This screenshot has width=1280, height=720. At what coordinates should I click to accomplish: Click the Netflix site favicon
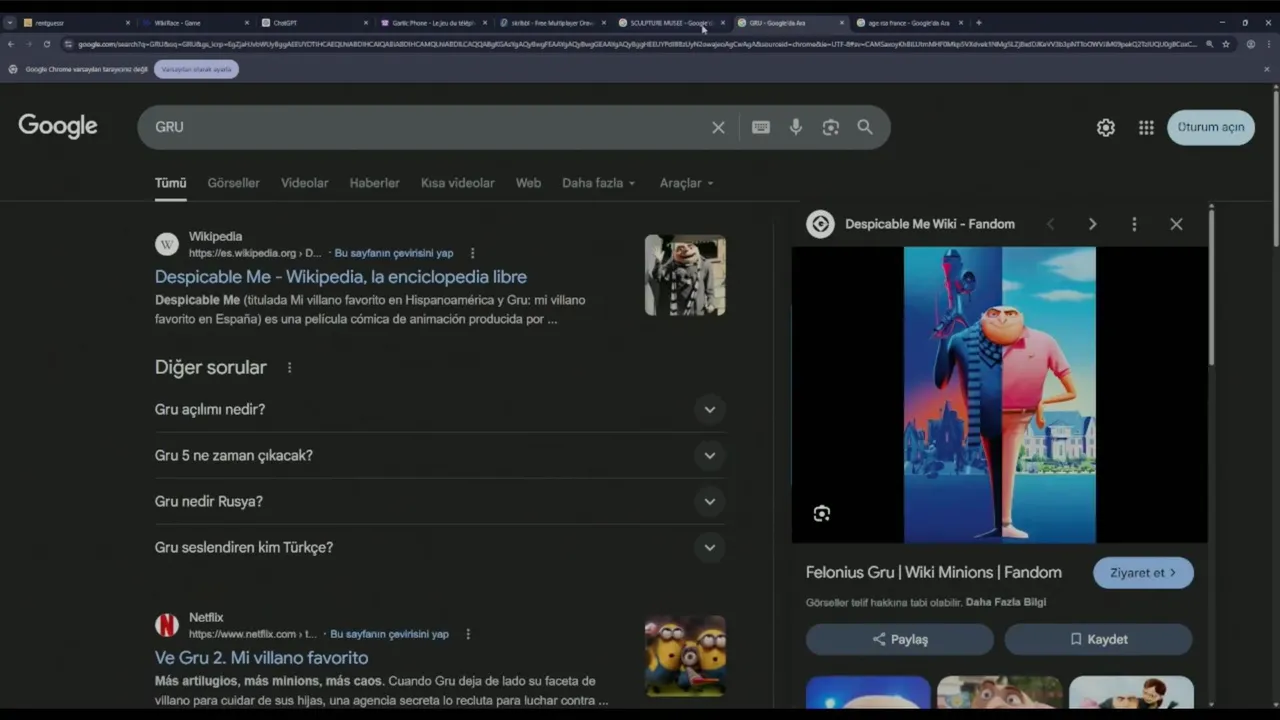coord(167,625)
